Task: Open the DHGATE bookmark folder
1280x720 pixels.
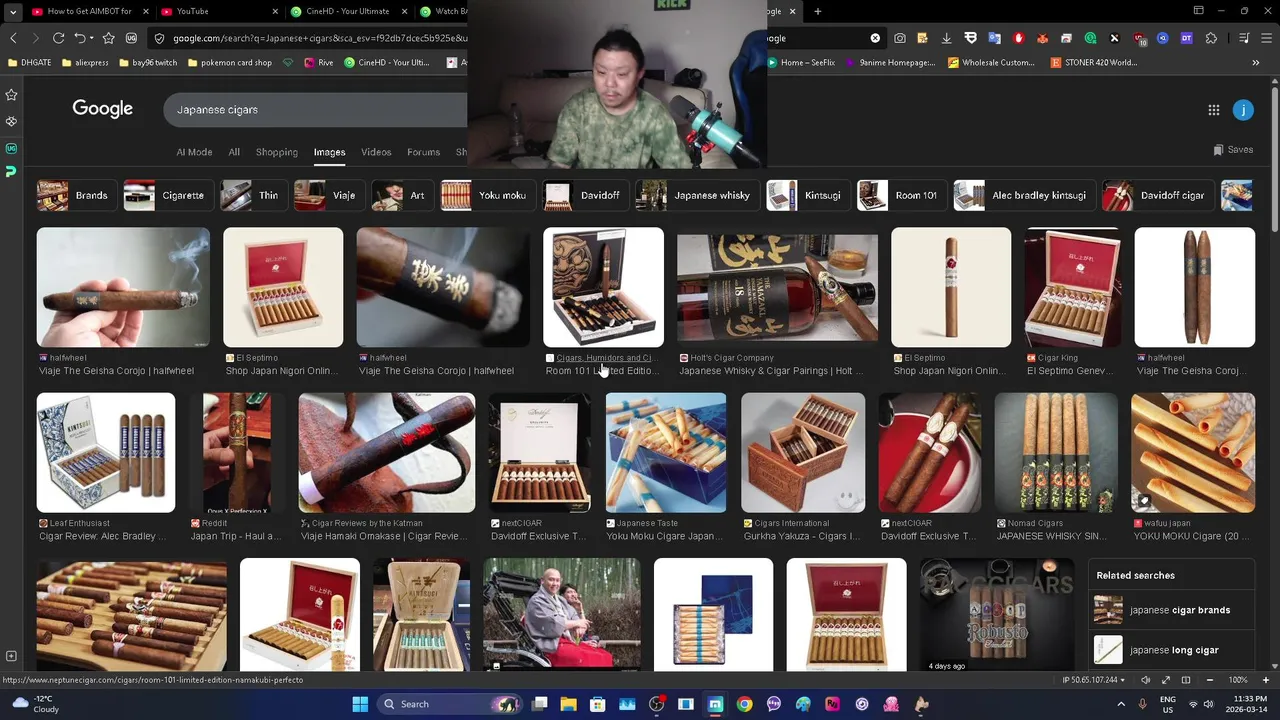Action: click(x=29, y=62)
